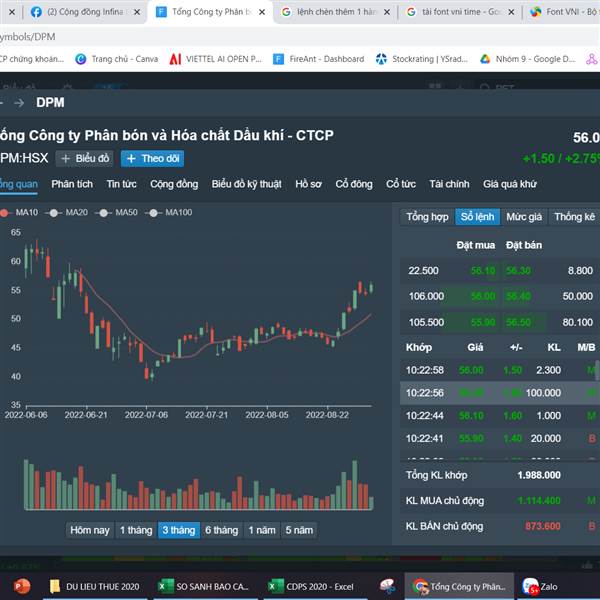Open the Tài chính tab
Viewport: 600px width, 600px height.
[x=449, y=184]
